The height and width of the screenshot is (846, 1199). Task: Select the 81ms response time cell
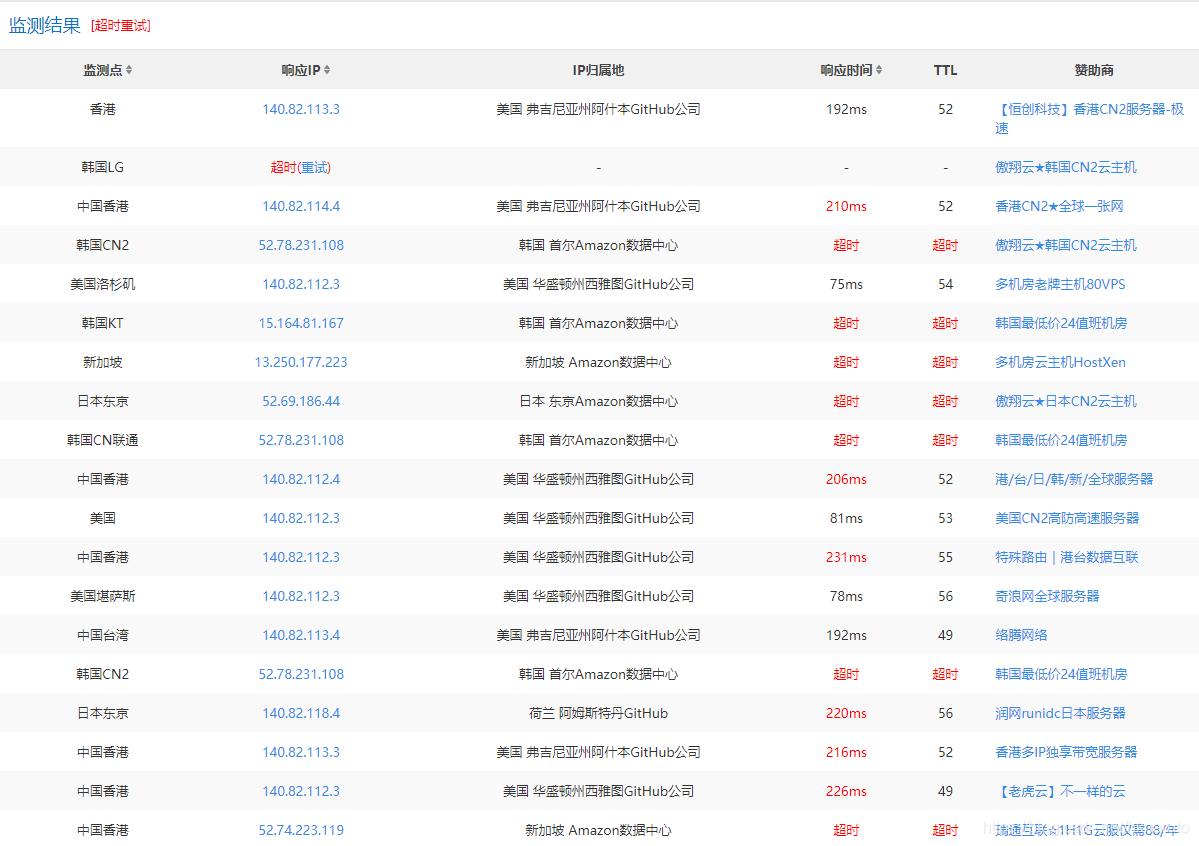846,518
